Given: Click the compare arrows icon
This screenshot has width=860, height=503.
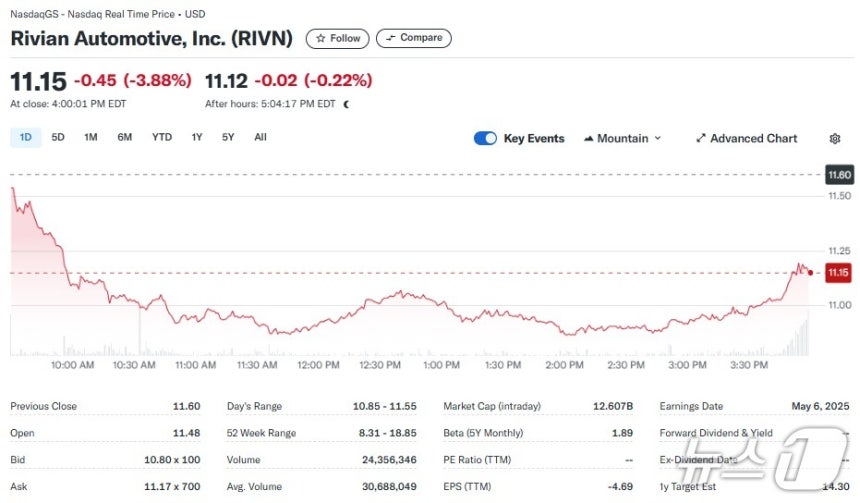Looking at the screenshot, I should [x=391, y=38].
